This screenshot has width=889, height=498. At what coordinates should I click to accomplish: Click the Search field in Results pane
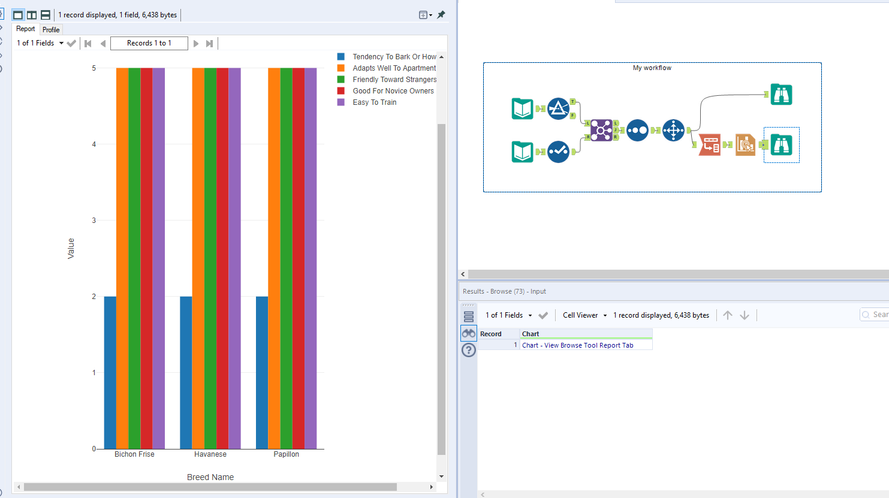tap(874, 314)
